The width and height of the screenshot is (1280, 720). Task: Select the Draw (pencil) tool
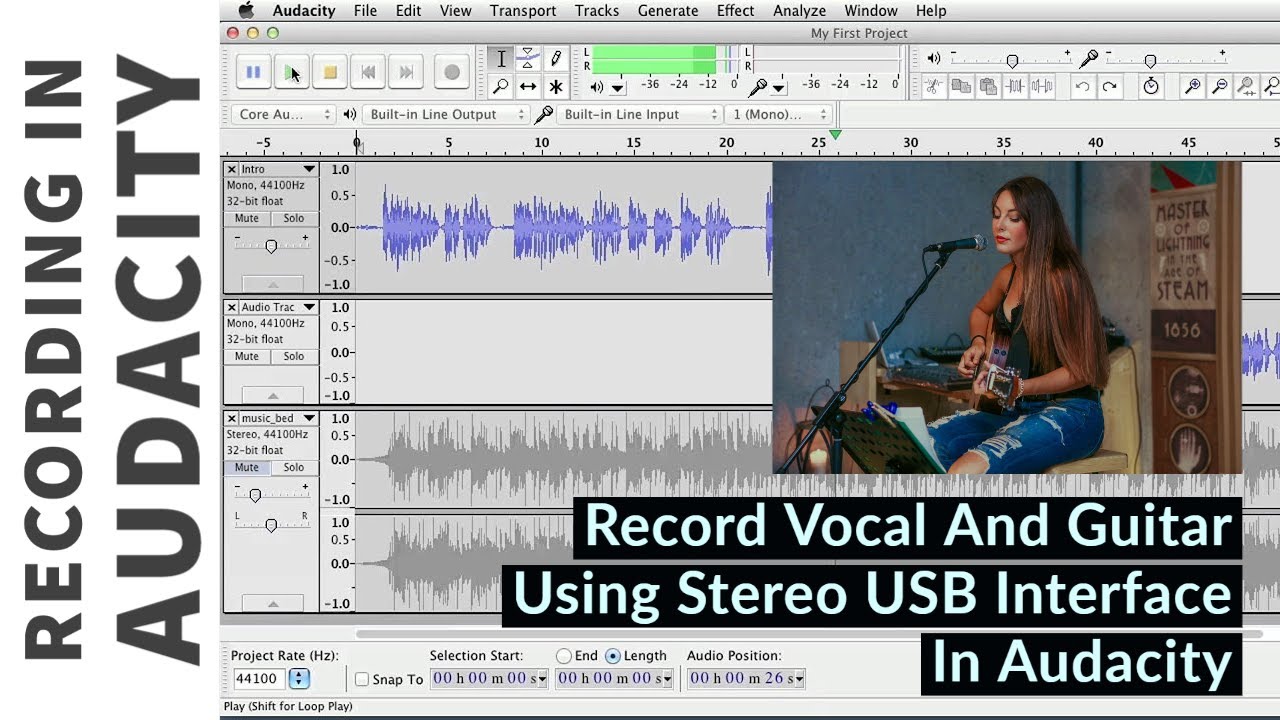(556, 59)
